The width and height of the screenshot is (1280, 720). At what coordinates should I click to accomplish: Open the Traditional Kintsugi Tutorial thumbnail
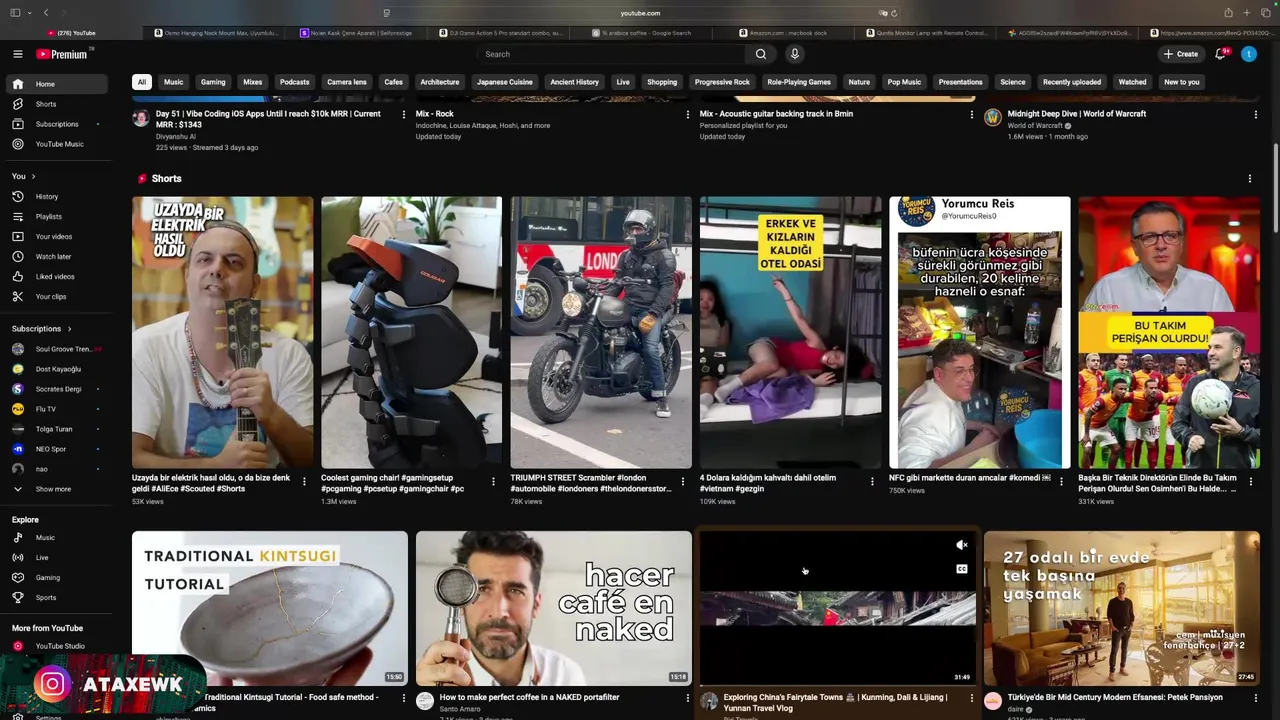coord(270,608)
